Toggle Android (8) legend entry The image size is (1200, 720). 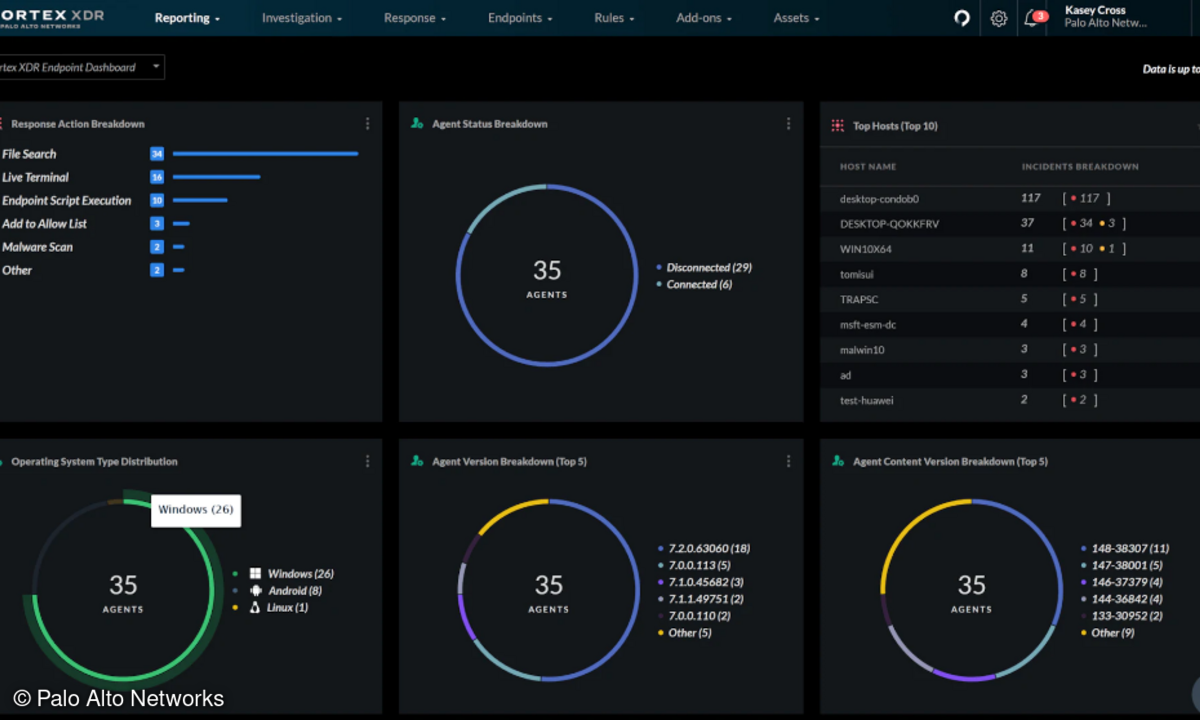click(278, 591)
